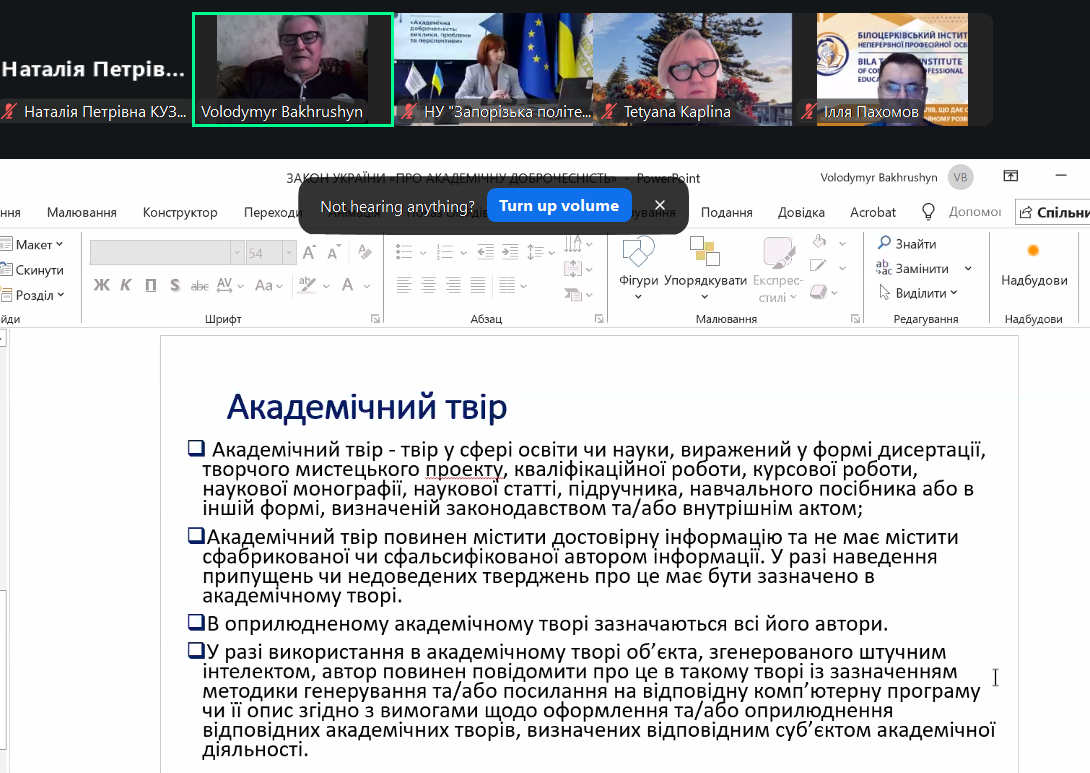Viewport: 1090px width, 773px height.
Task: Click the ribbon display options icon
Action: 1011,176
